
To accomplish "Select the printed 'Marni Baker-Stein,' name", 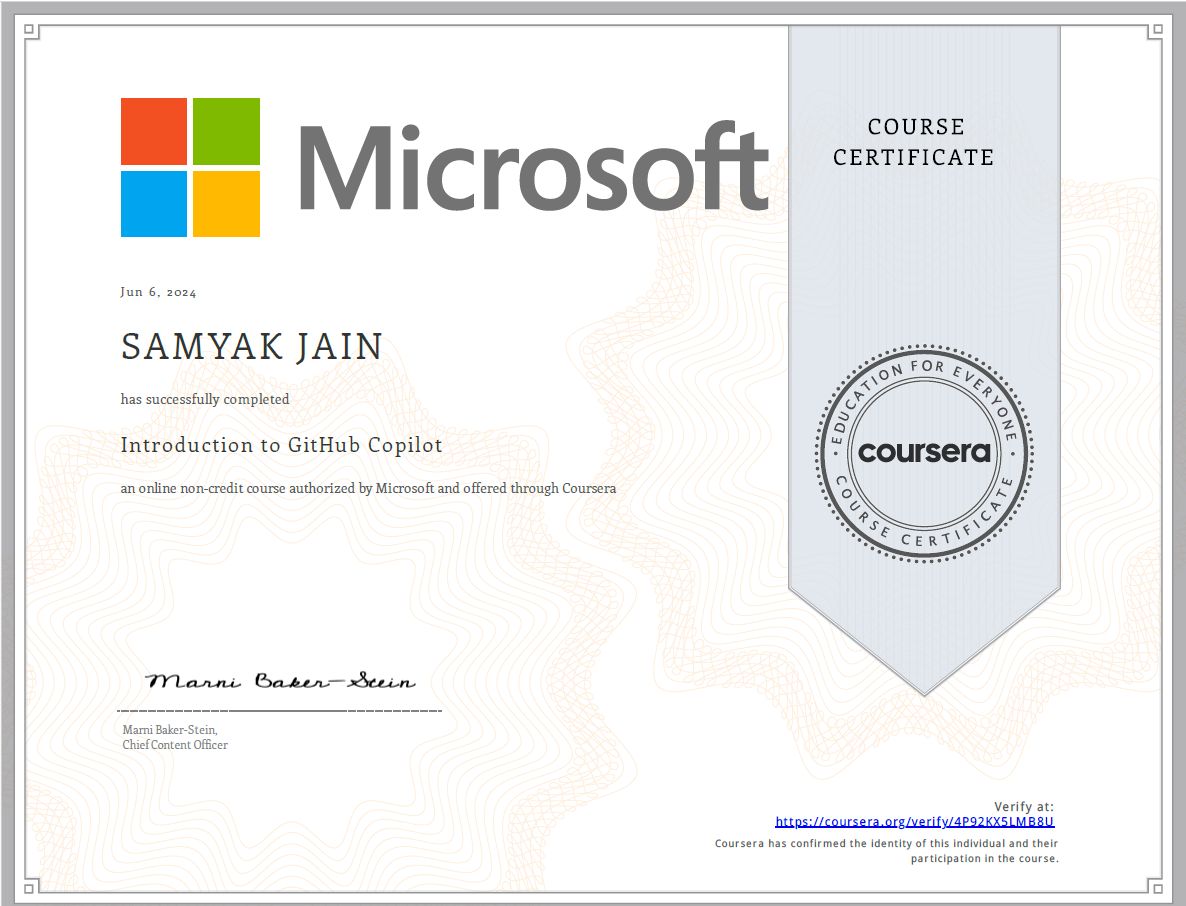I will click(170, 730).
